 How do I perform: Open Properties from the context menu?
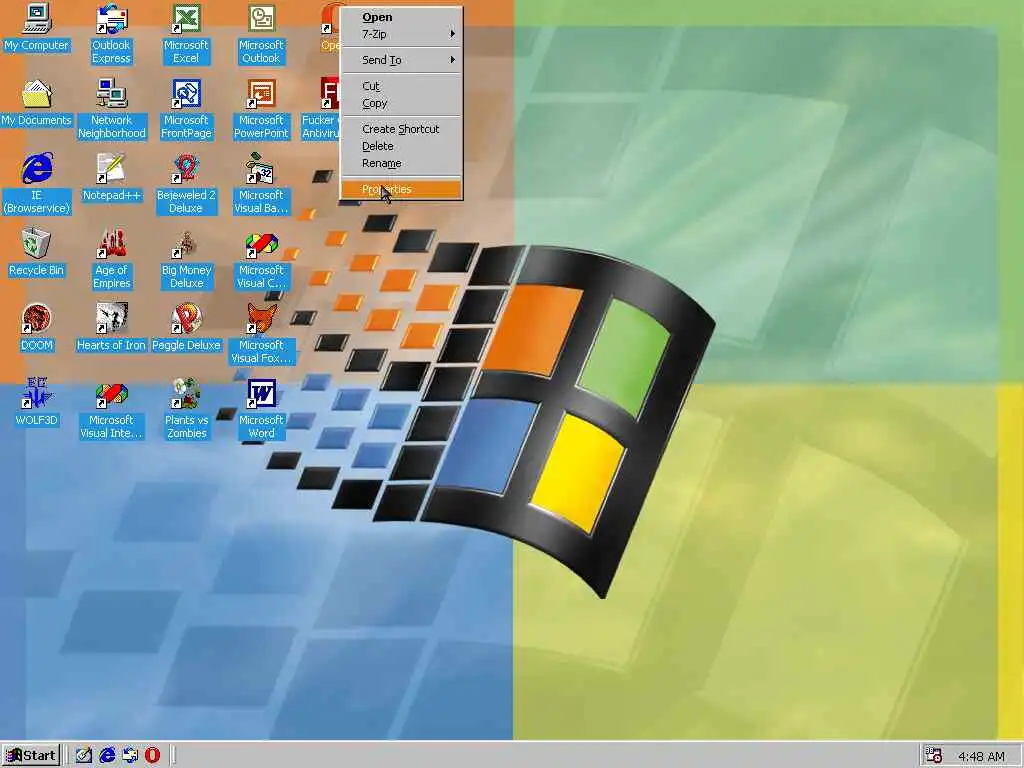[x=402, y=189]
